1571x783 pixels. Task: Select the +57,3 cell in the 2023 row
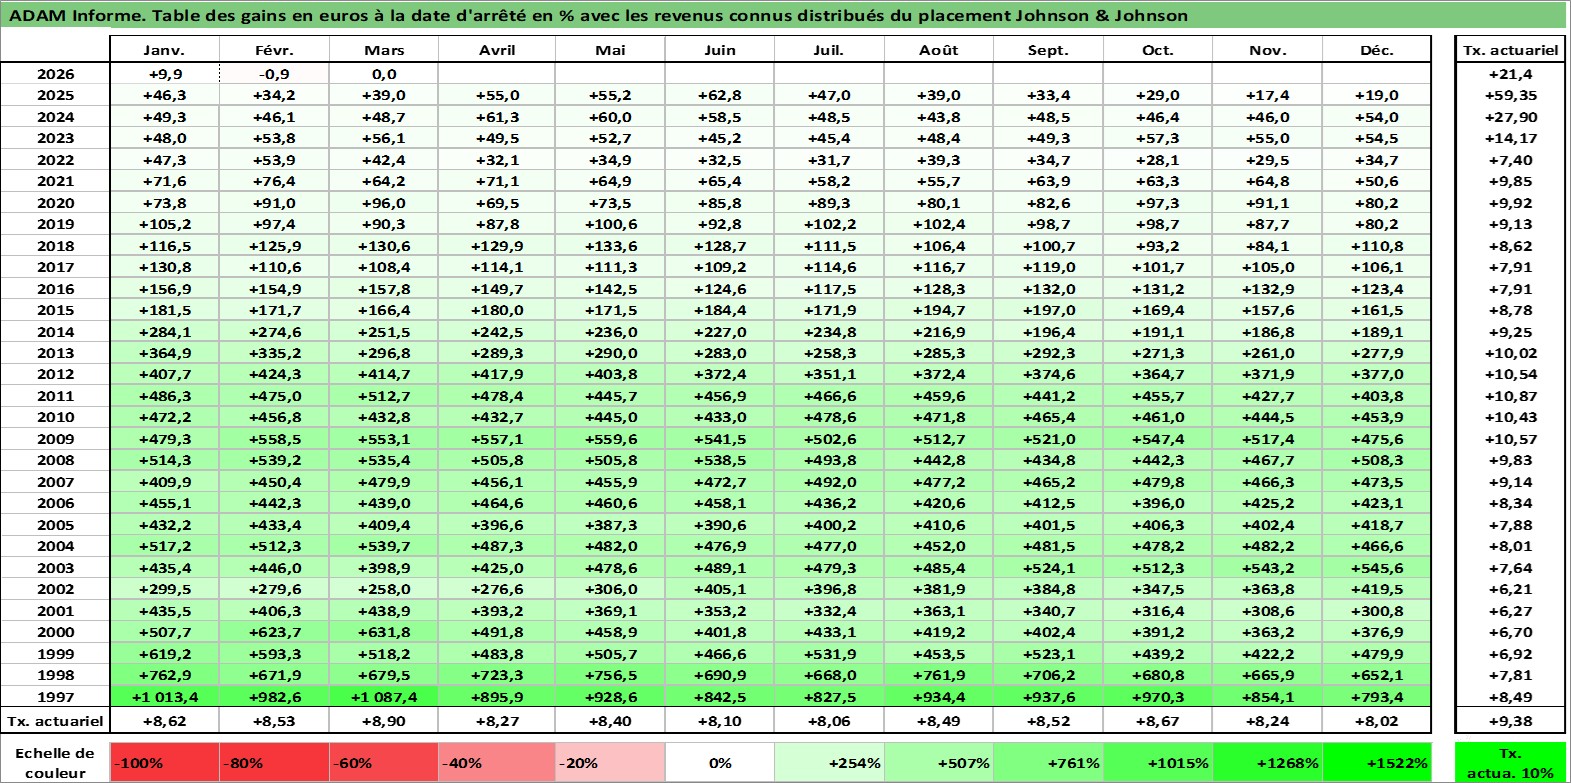coord(1158,138)
